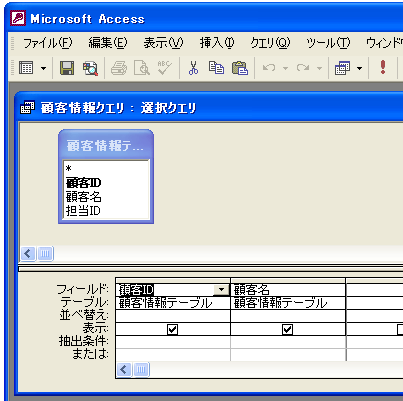403x401 pixels.
Task: Select the 顧客ID column selector bar above the field
Action: coord(173,280)
